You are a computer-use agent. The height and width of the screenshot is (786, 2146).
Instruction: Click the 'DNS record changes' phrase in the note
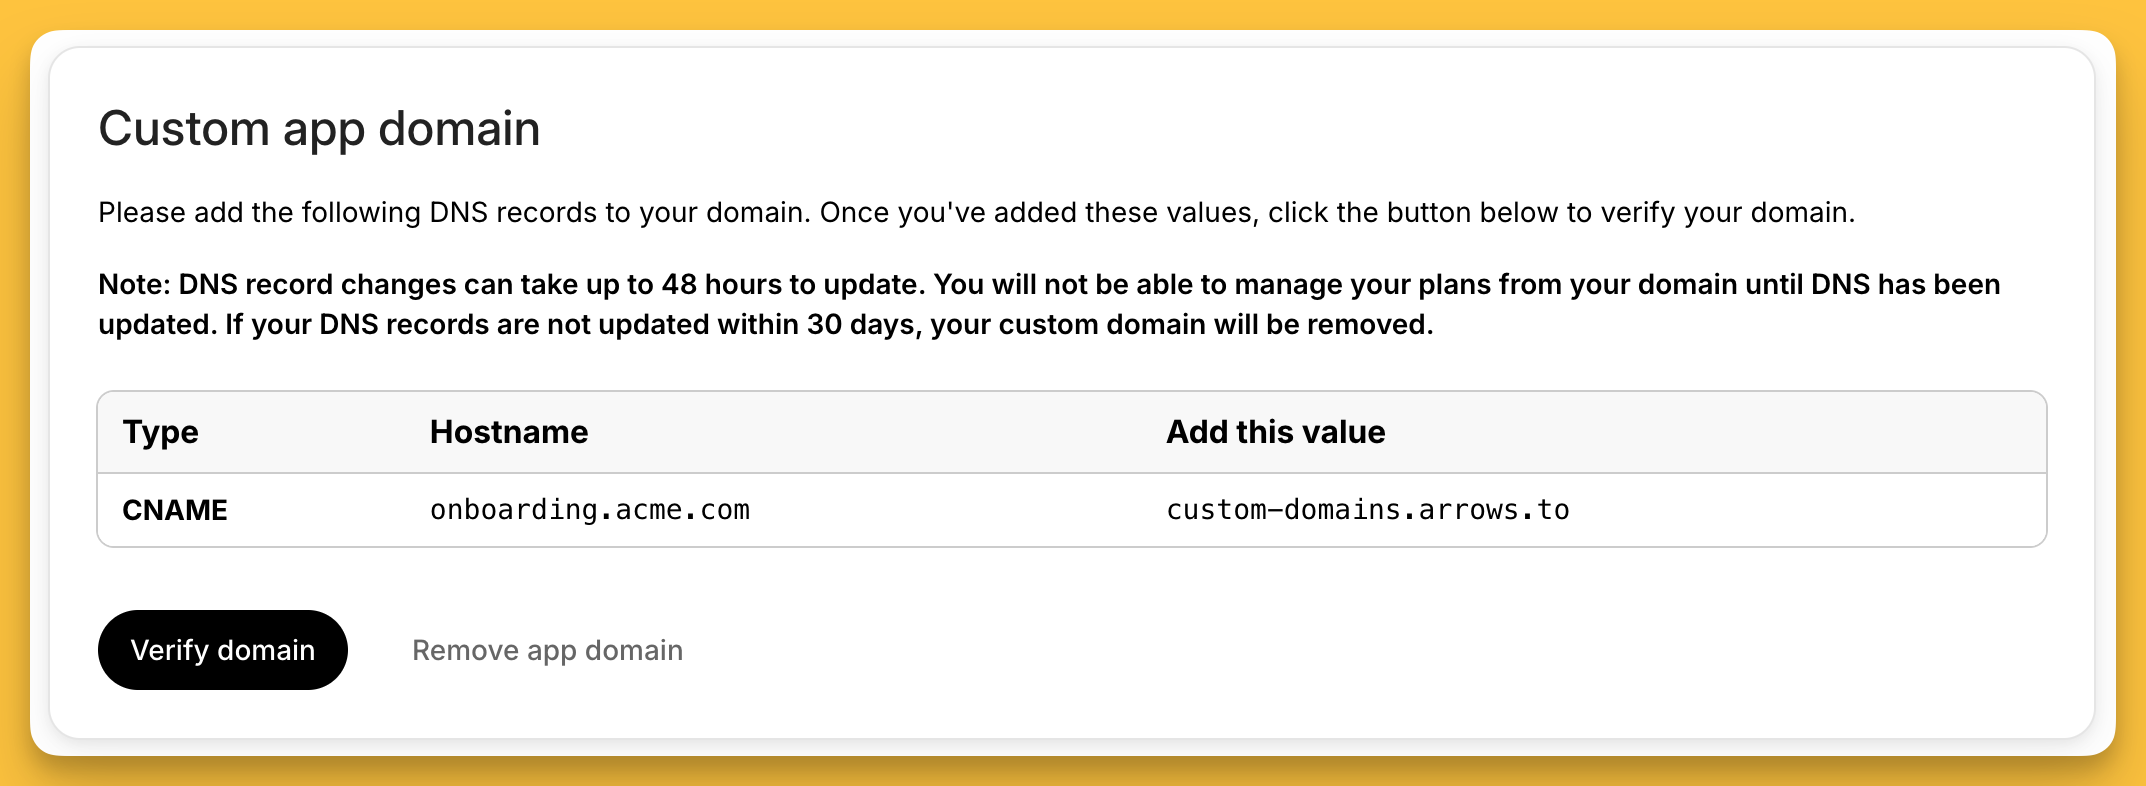click(317, 285)
